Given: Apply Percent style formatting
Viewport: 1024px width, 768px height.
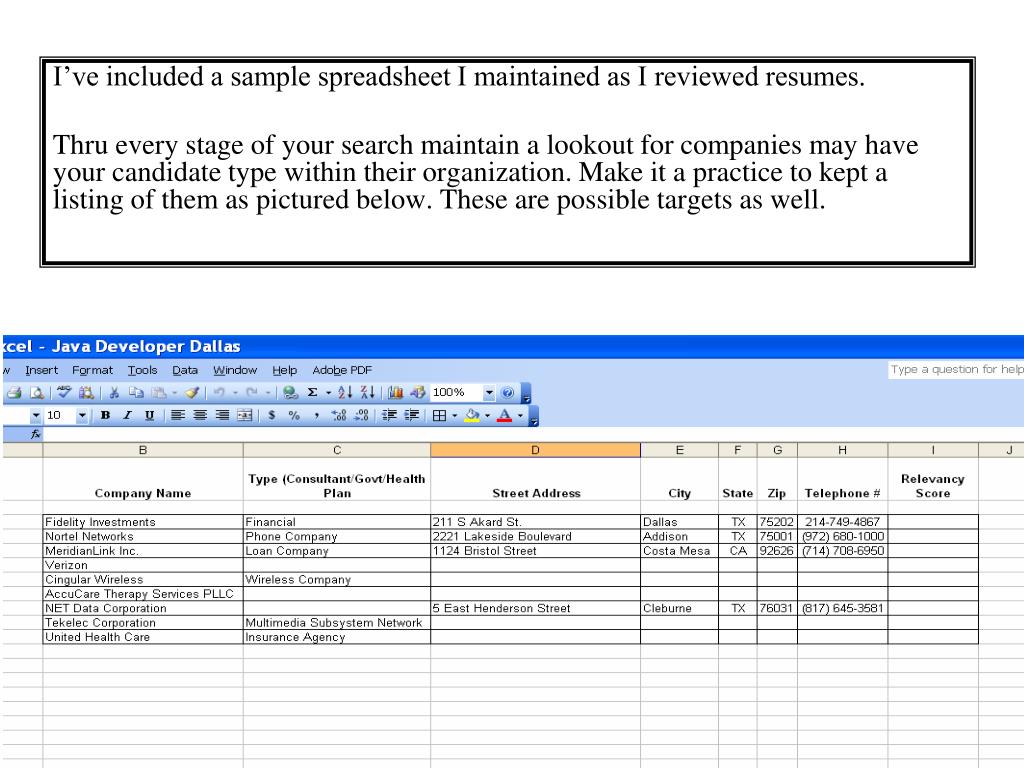Looking at the screenshot, I should tap(294, 415).
